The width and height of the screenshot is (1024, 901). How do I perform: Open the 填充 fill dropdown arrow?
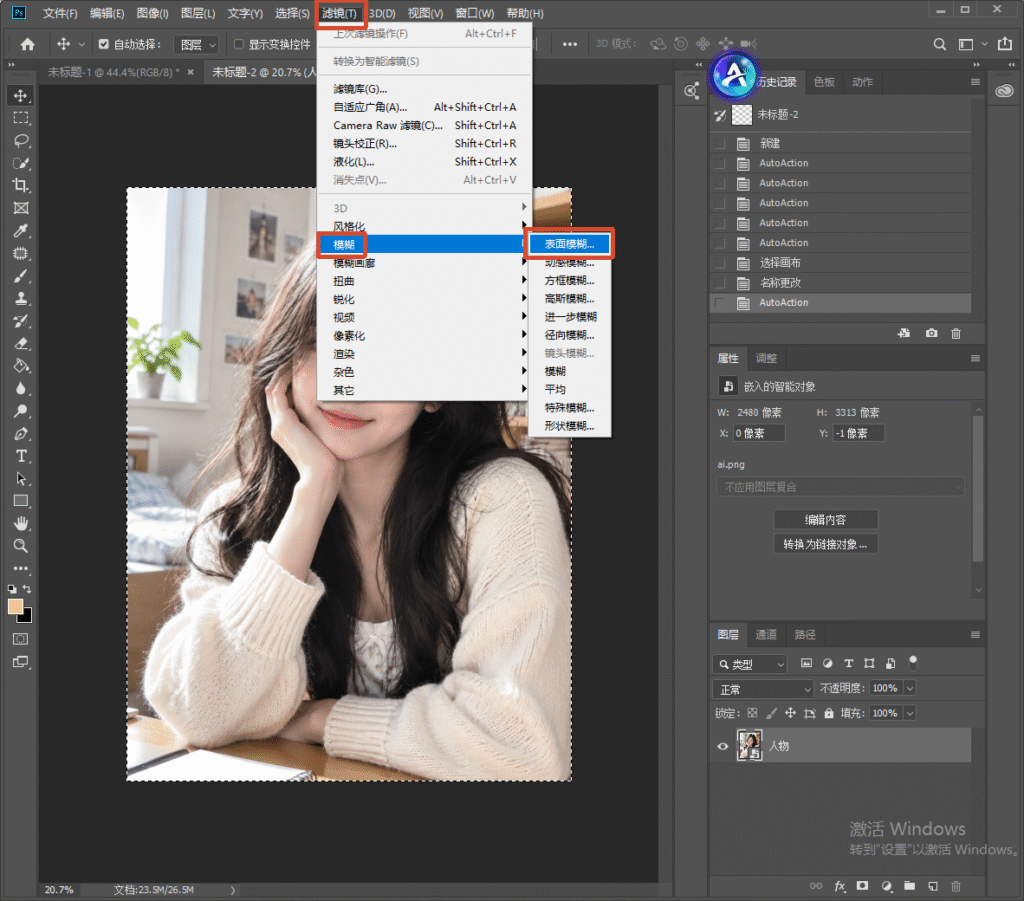pyautogui.click(x=910, y=713)
